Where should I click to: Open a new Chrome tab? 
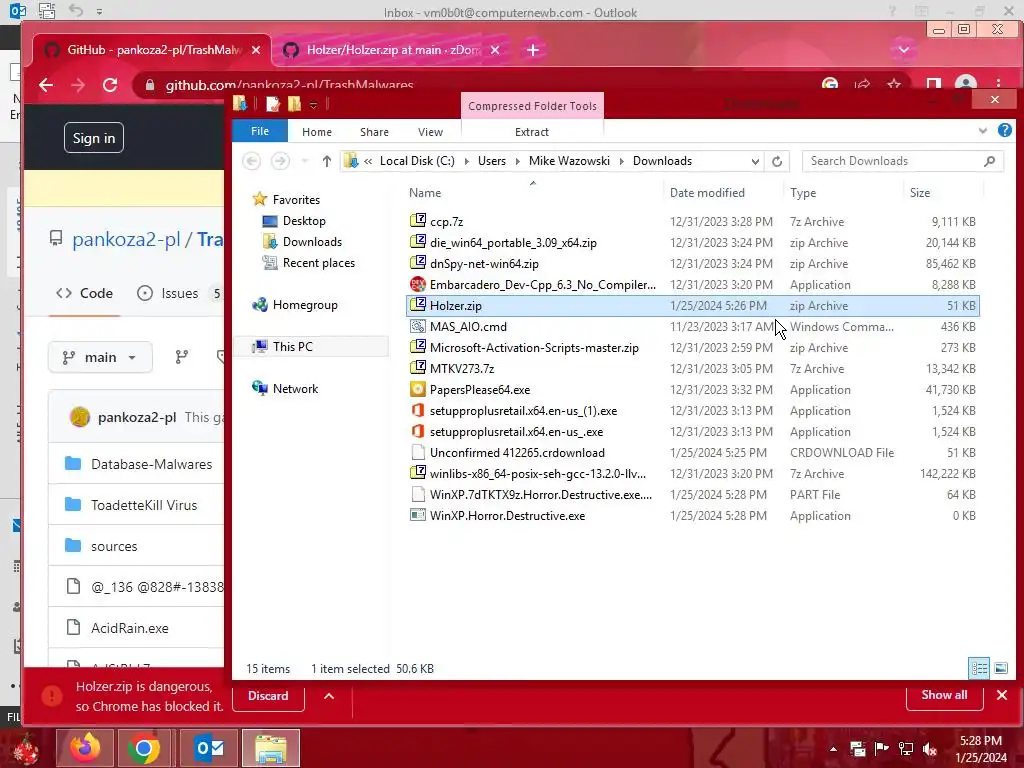(533, 50)
